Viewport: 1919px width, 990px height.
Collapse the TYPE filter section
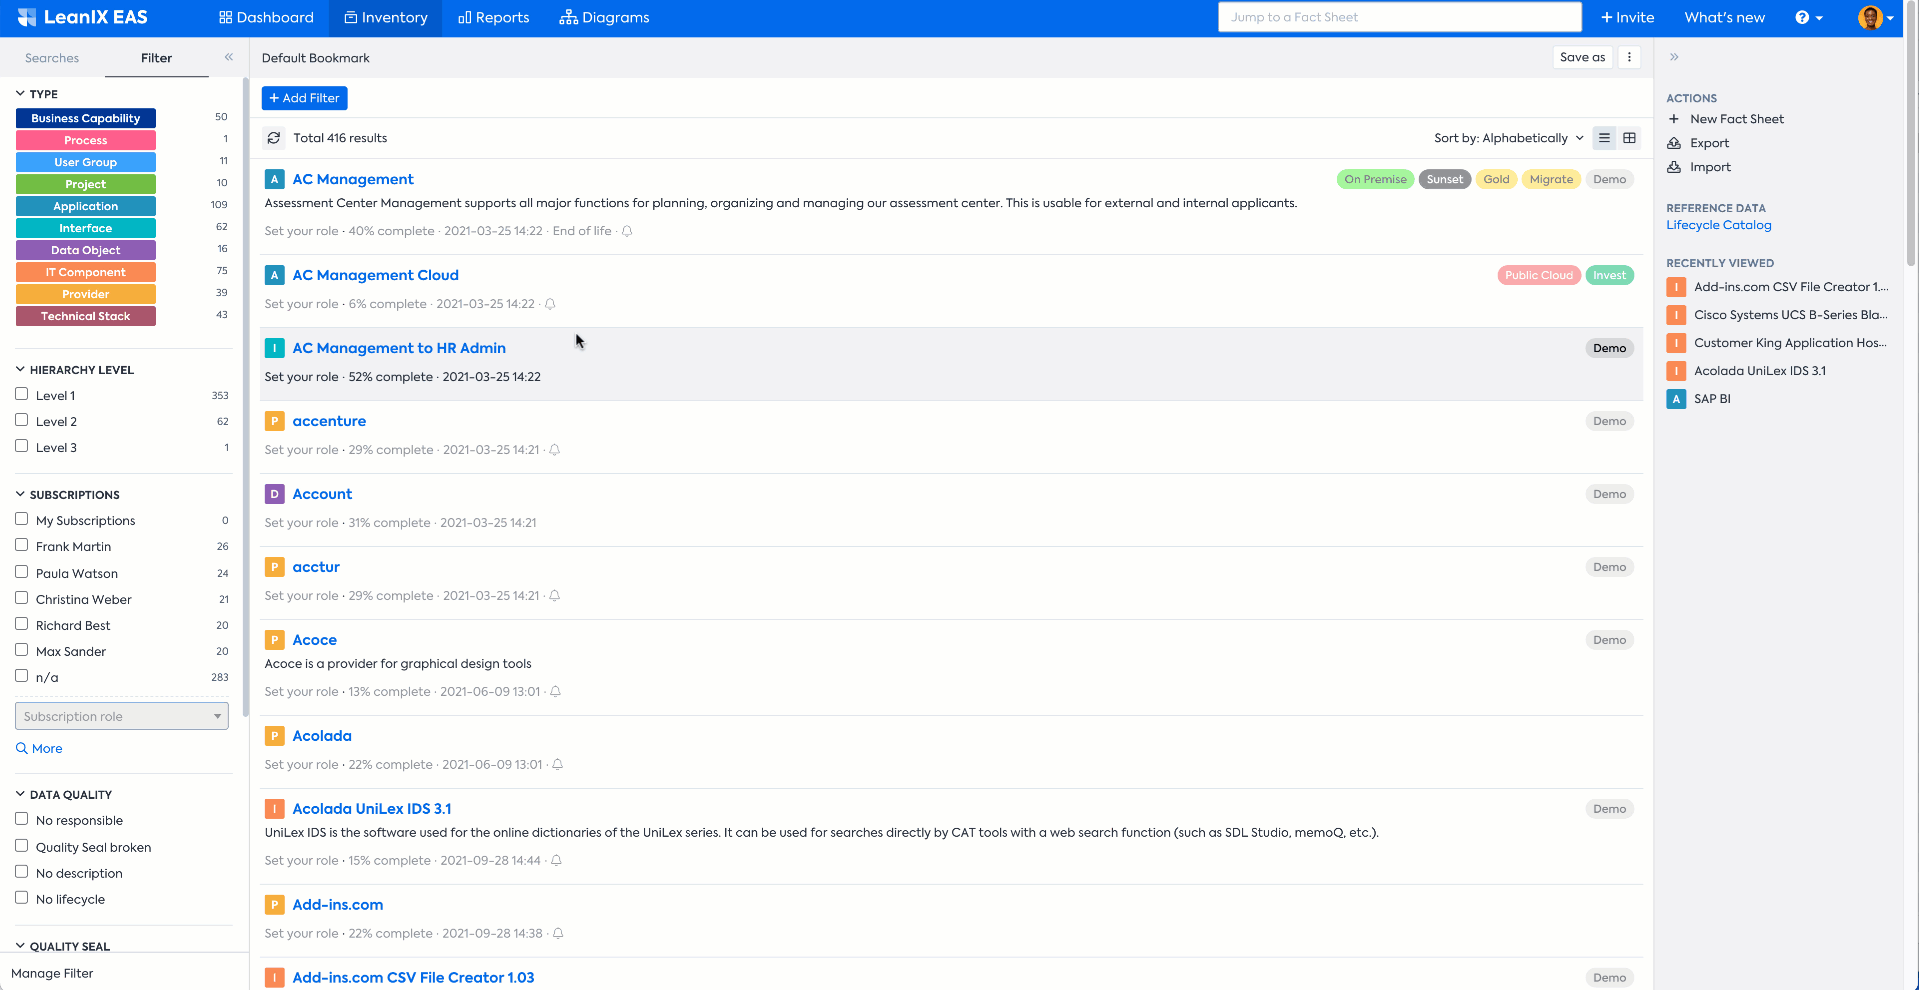click(20, 93)
